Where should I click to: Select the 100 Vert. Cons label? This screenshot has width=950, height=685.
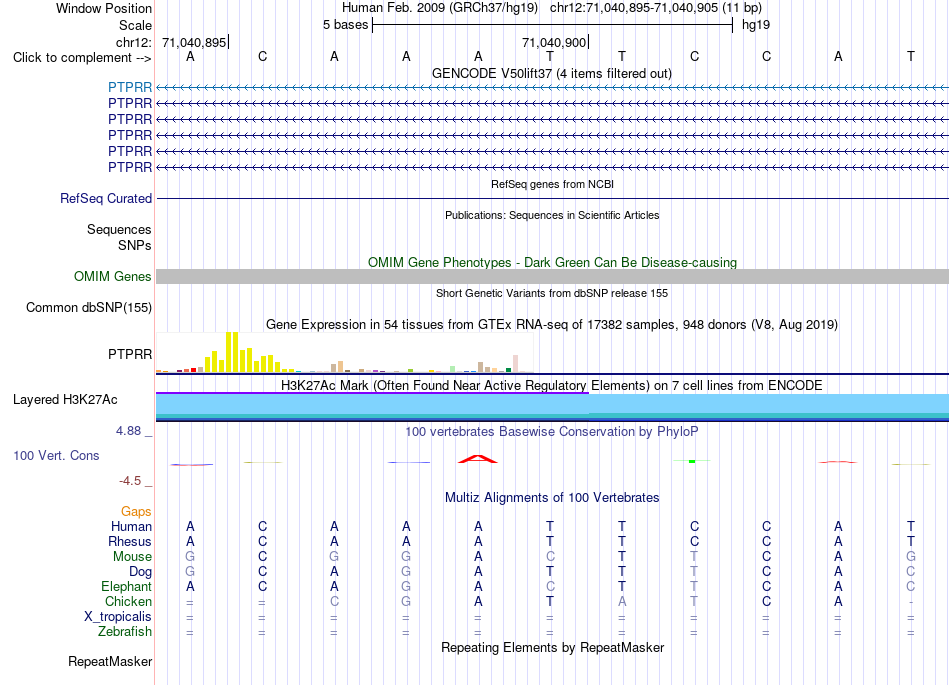[56, 455]
